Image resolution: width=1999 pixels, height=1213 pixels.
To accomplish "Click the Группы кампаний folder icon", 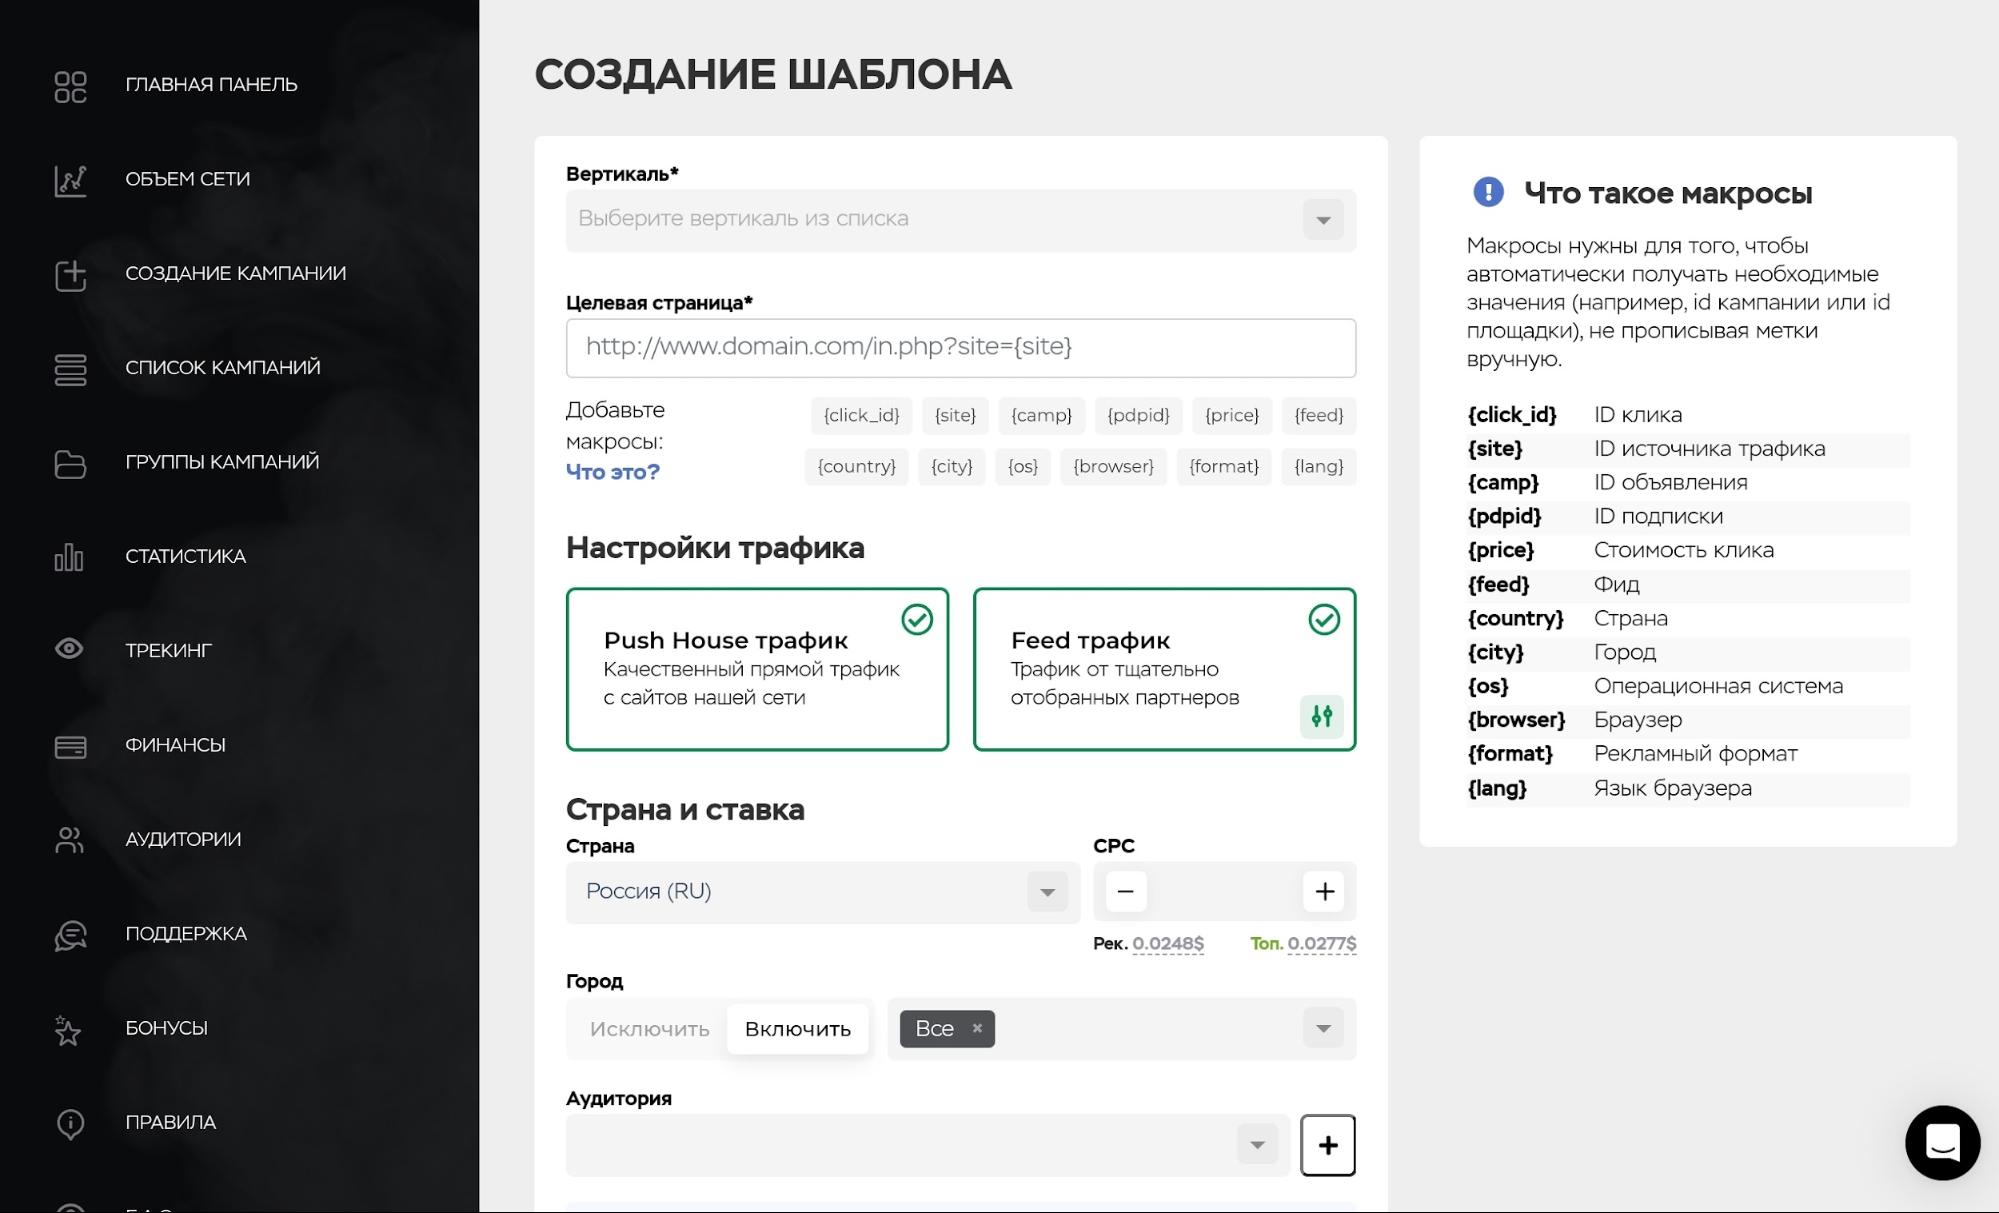I will (70, 463).
